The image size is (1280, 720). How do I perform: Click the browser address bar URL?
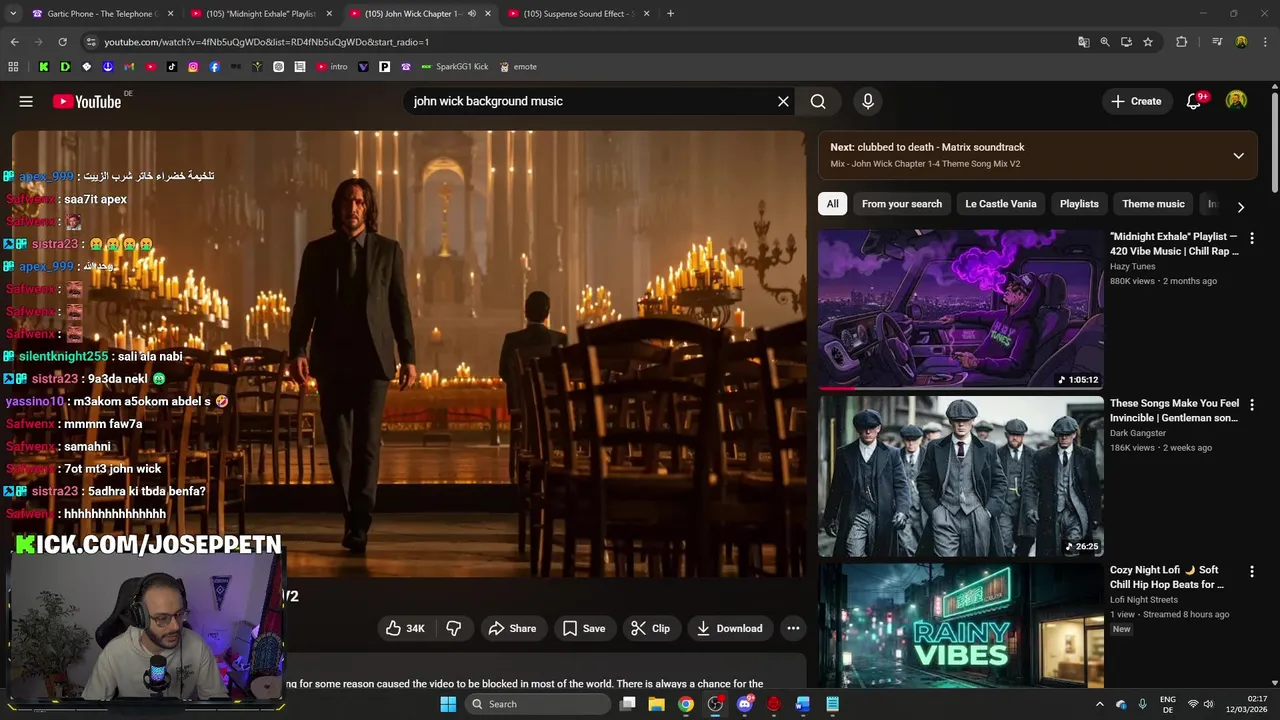(x=267, y=42)
